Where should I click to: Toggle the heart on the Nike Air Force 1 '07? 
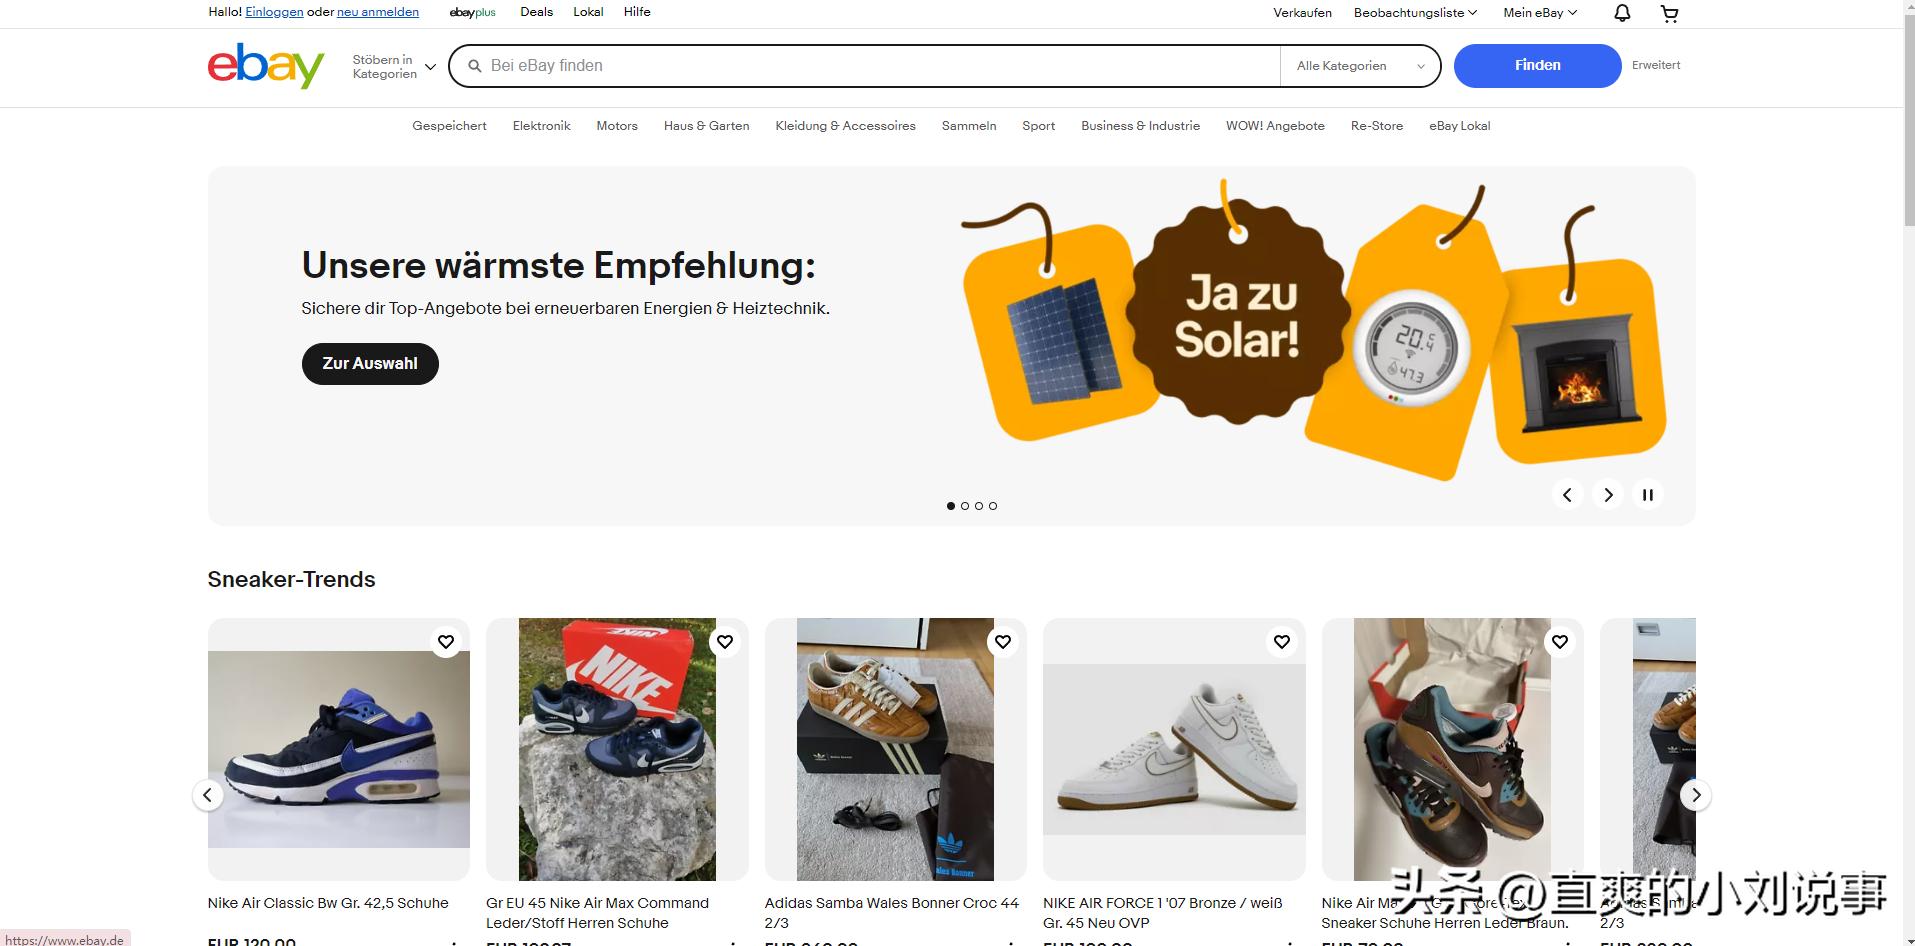point(1282,642)
